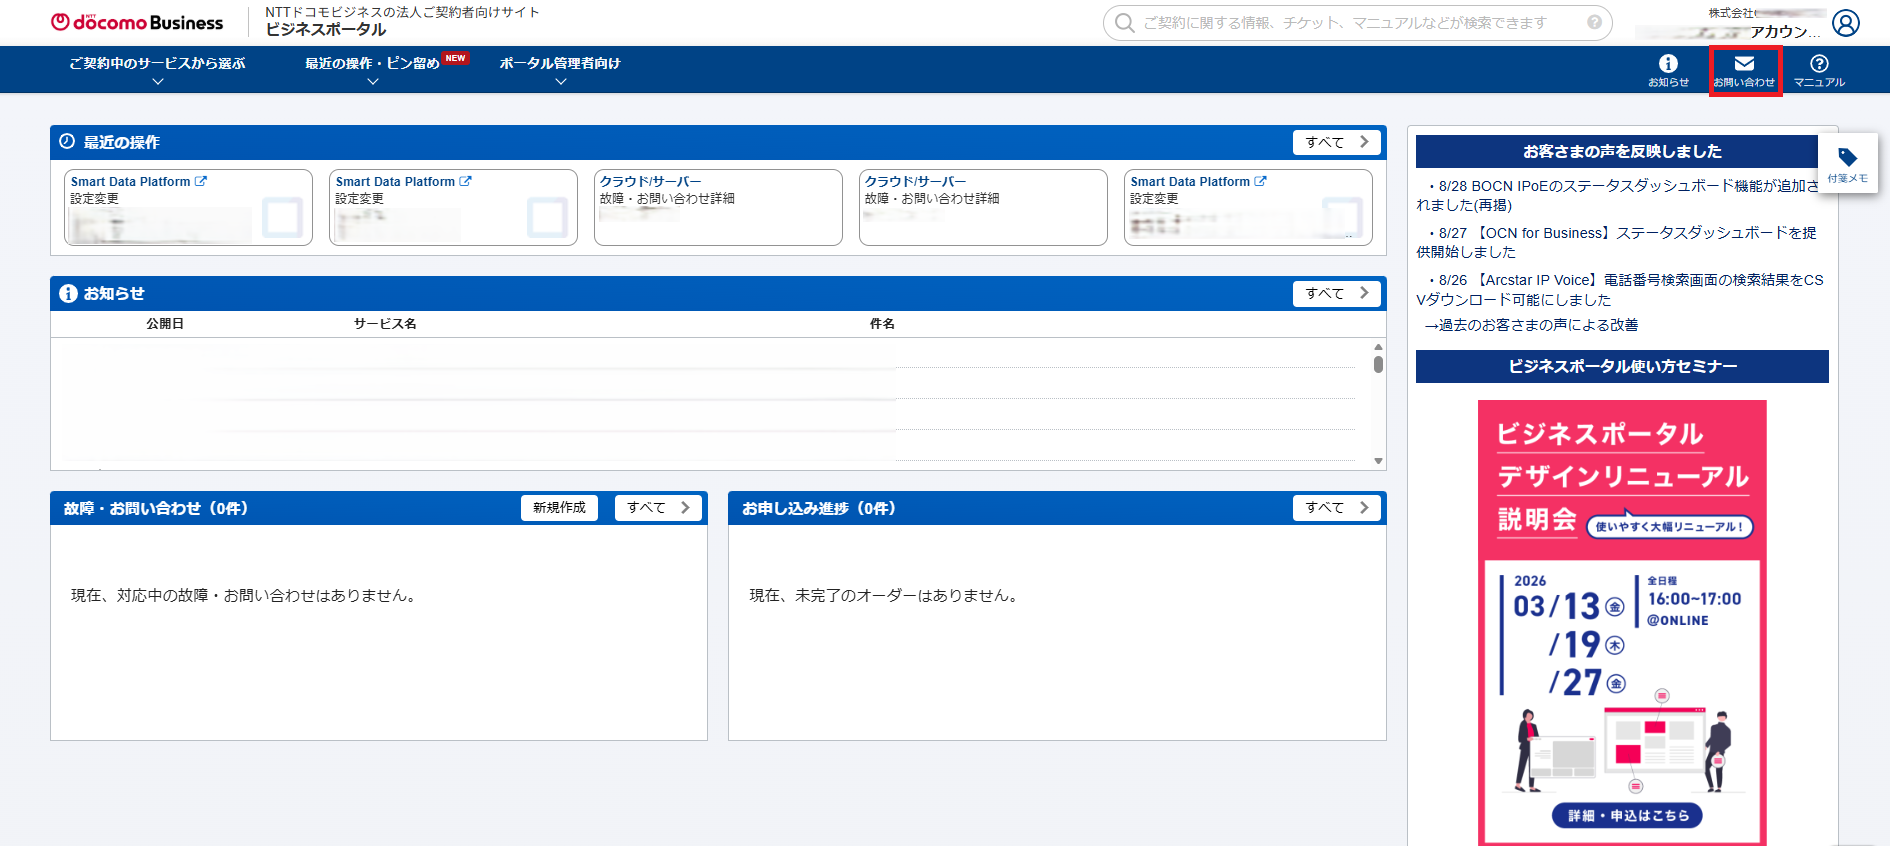Click 詳細・申込はこちら on seminar banner
The image size is (1890, 846).
[1627, 816]
